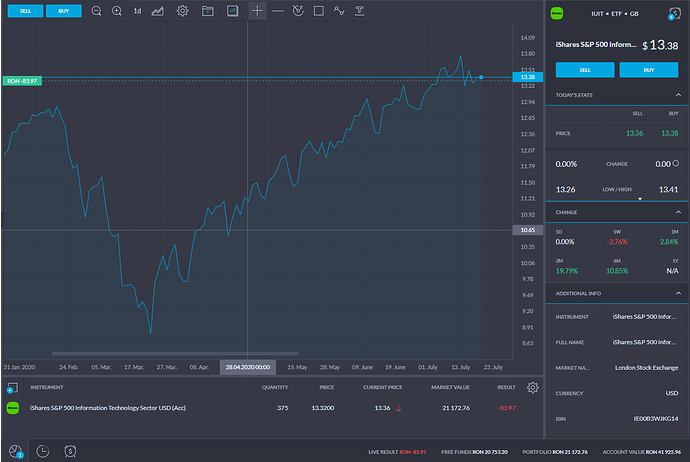Viewport: 690px width, 462px height.
Task: Select the crosshair cursor tool
Action: (x=257, y=11)
